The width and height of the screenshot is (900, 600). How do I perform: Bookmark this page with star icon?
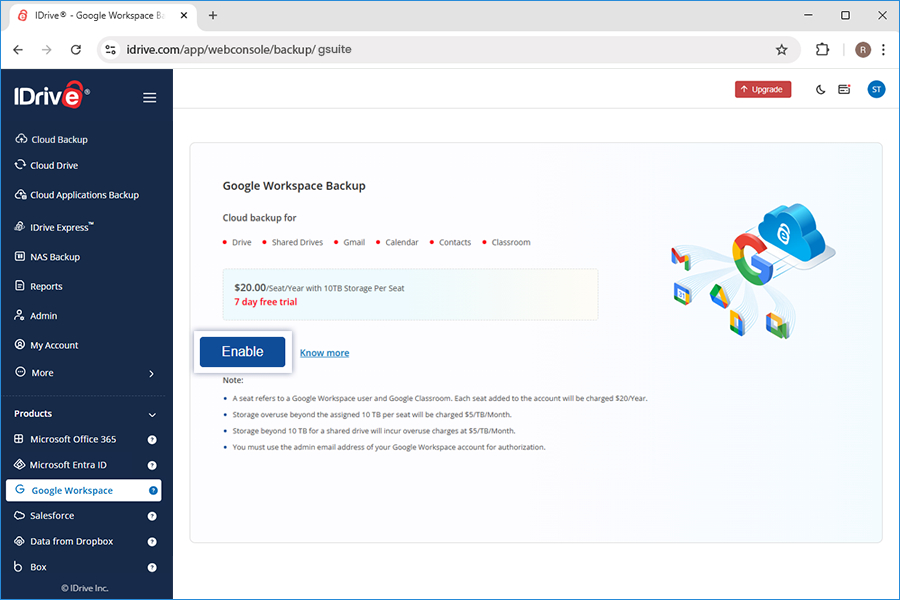point(781,49)
